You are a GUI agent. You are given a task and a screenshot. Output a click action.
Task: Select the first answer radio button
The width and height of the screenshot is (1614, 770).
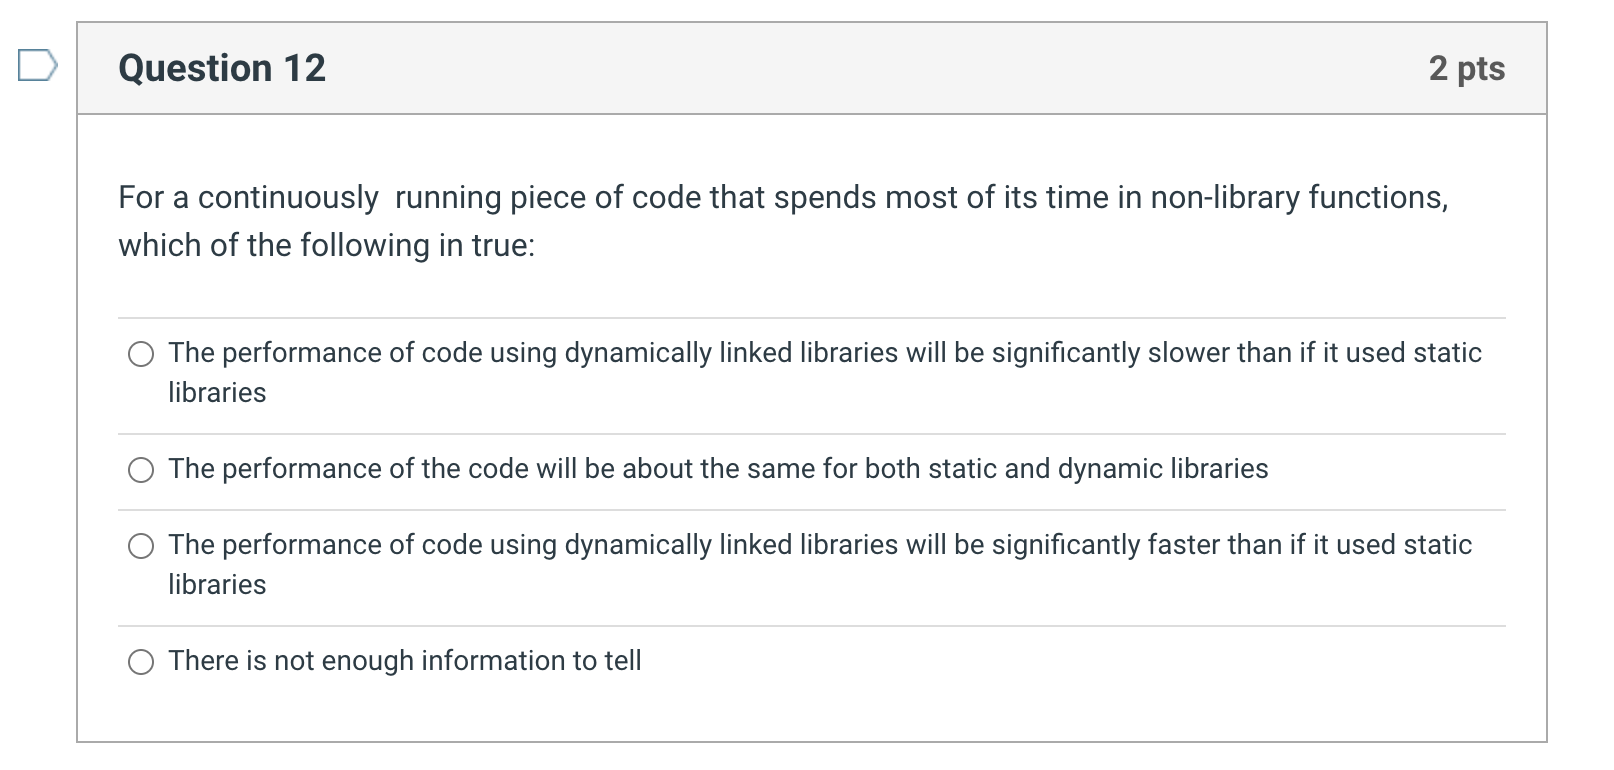[141, 353]
